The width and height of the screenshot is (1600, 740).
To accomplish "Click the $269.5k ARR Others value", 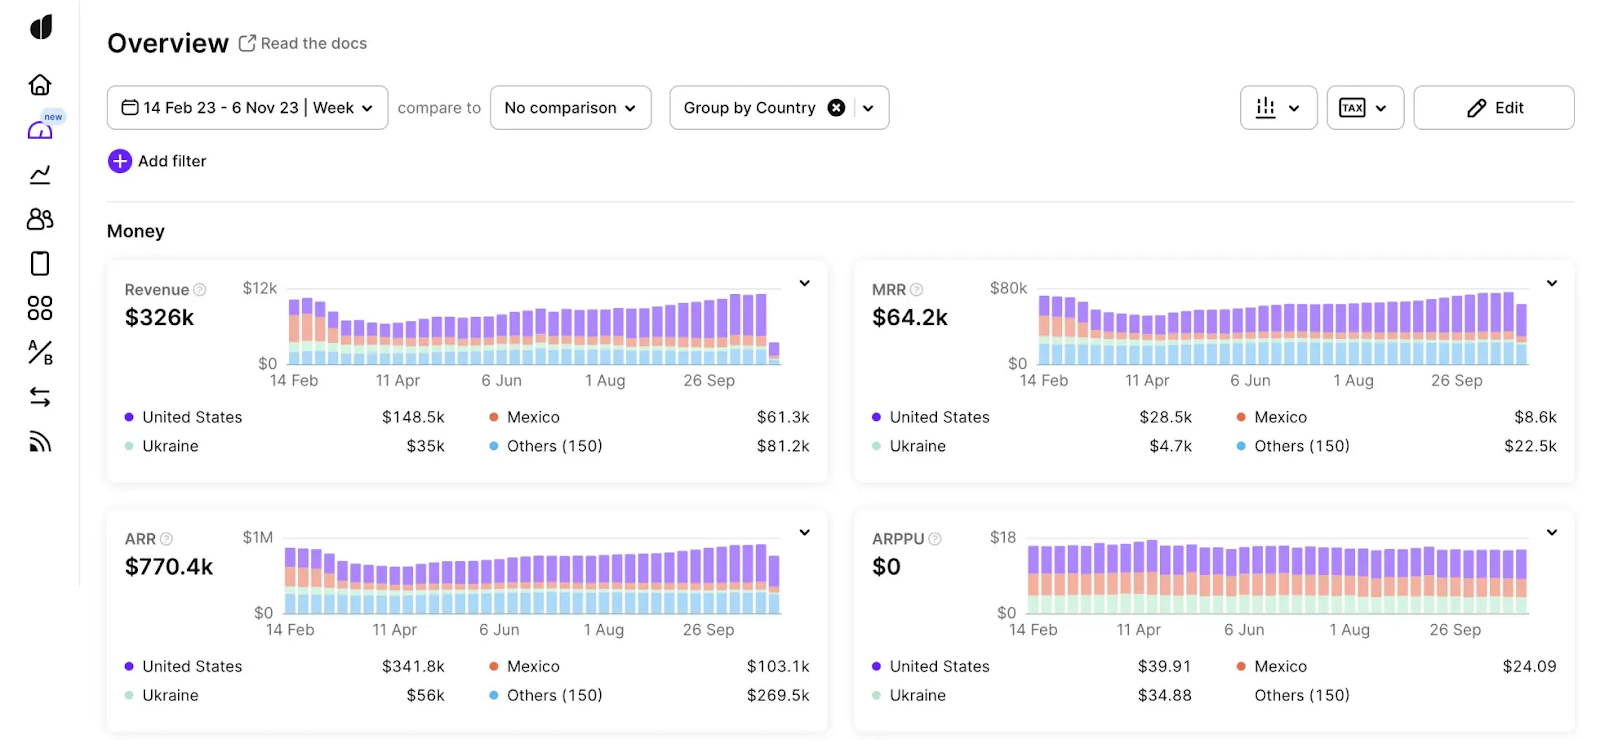I will (x=778, y=695).
